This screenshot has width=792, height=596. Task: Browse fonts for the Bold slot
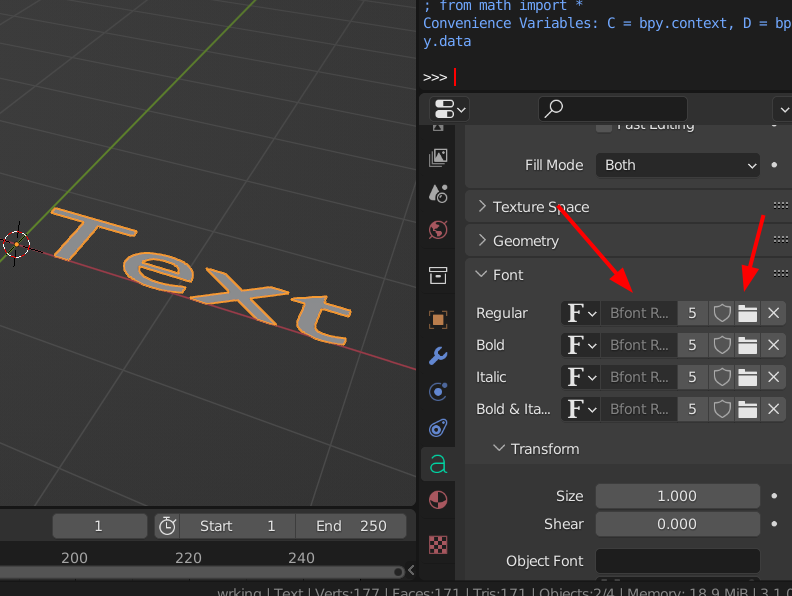581,345
